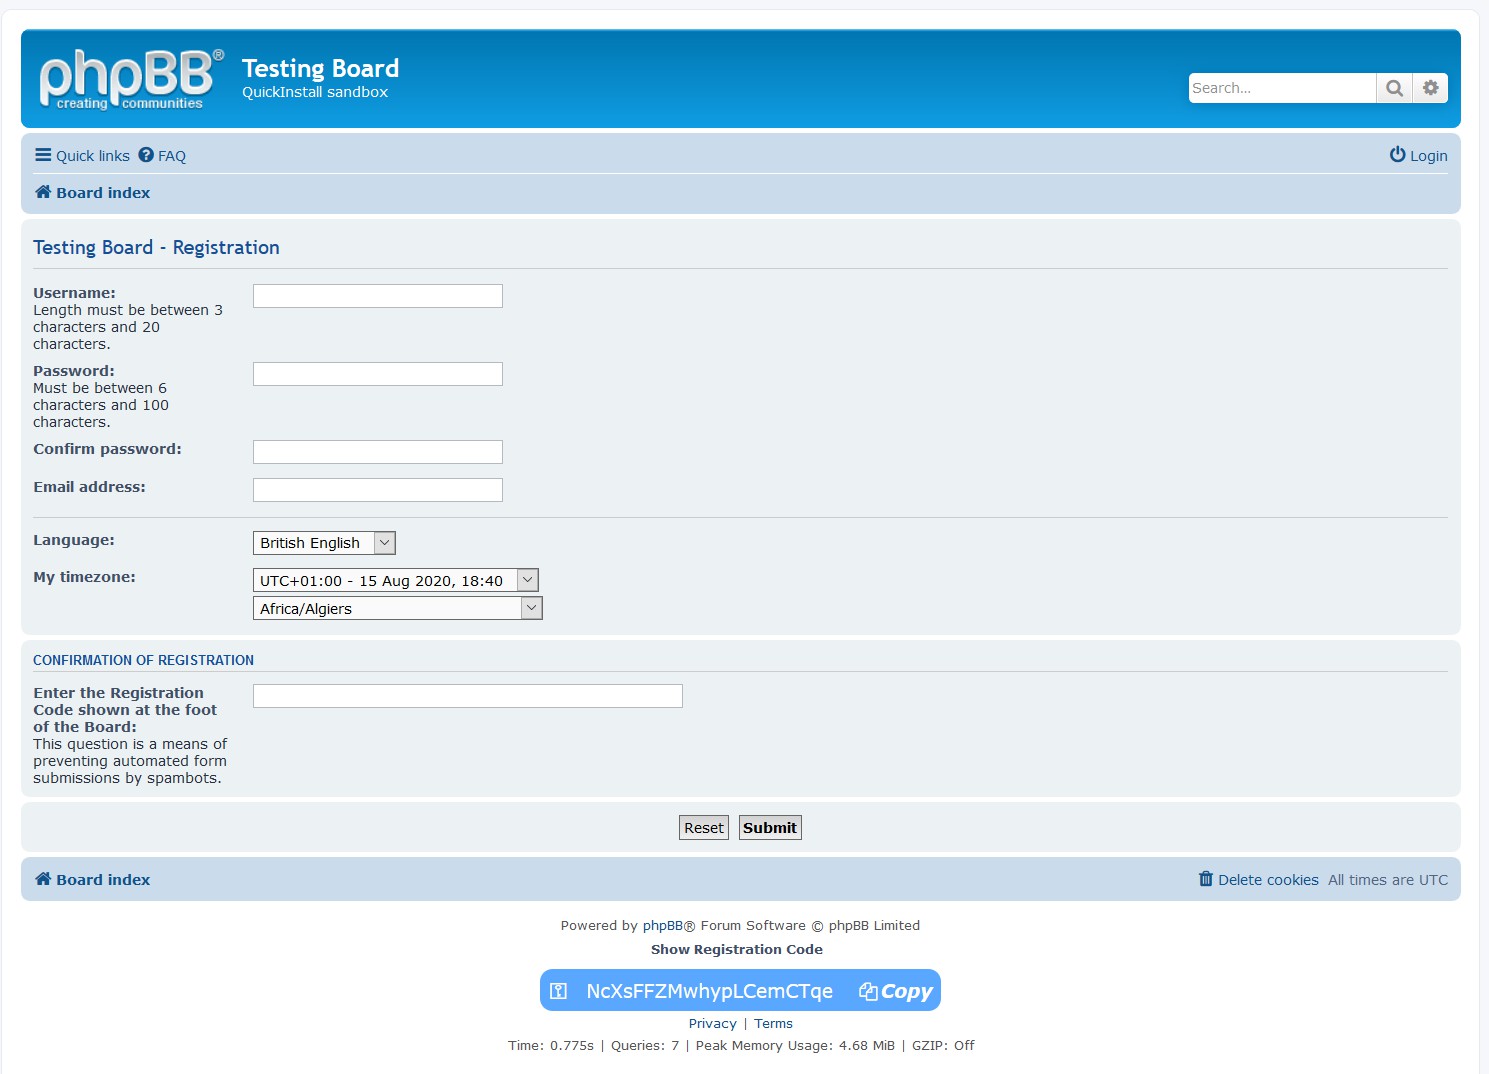1489x1074 pixels.
Task: Open the FAQ page link
Action: click(x=162, y=155)
